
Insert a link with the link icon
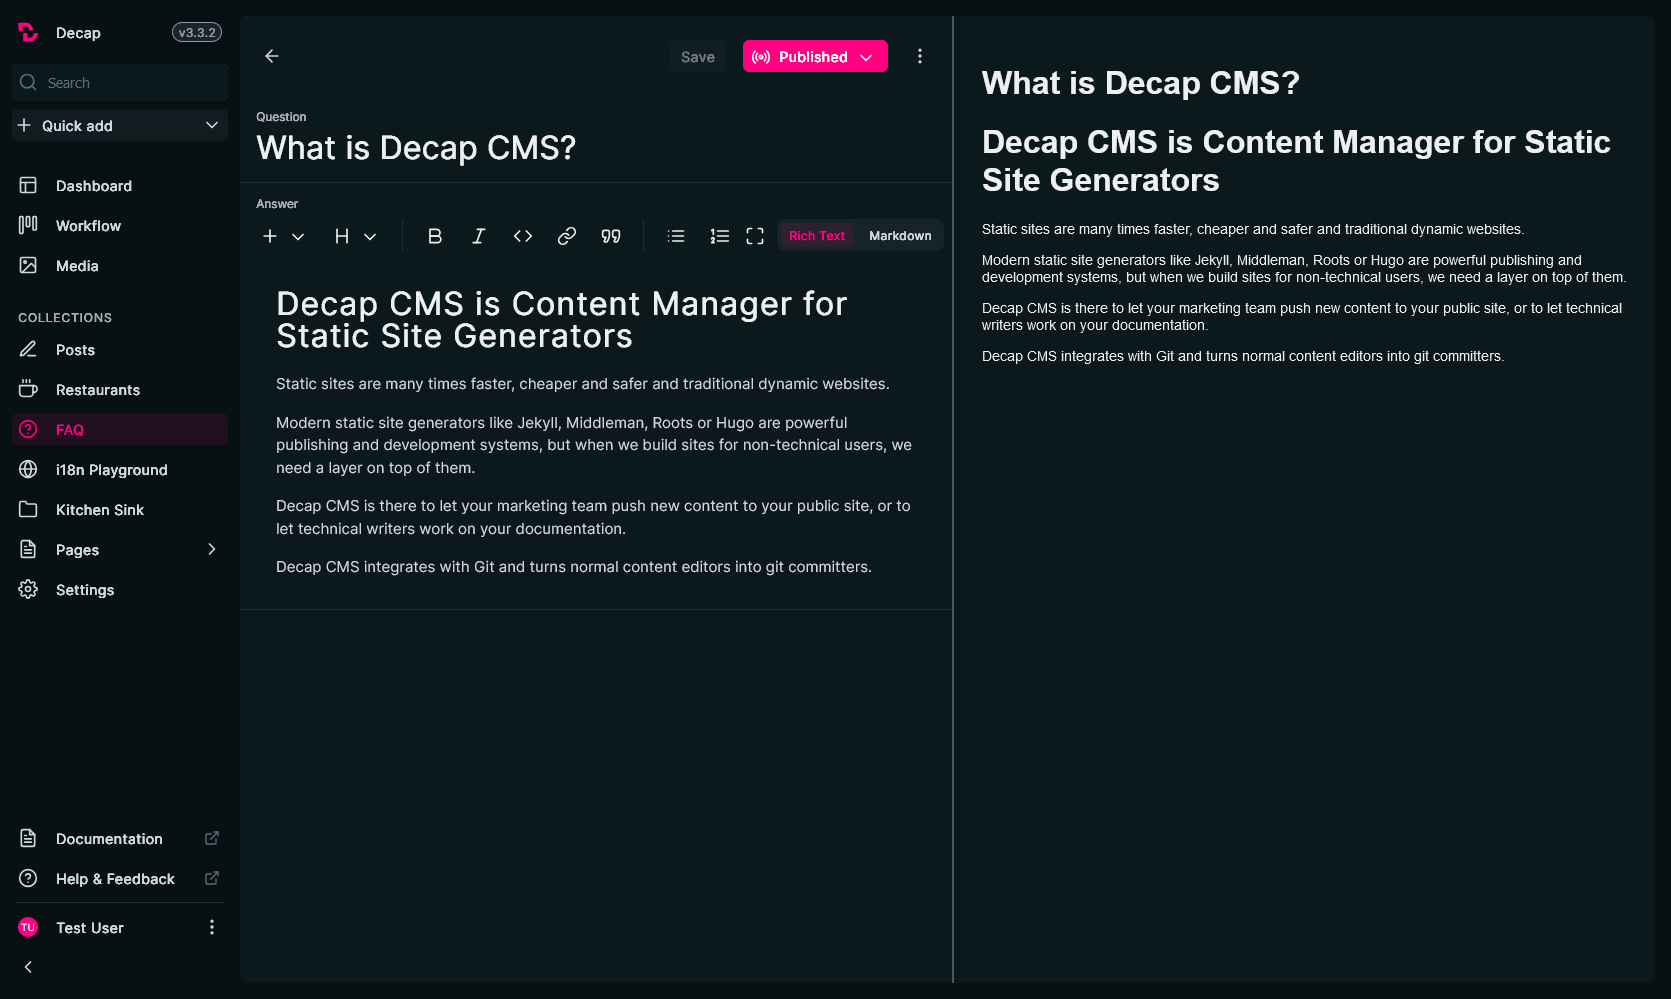[566, 236]
